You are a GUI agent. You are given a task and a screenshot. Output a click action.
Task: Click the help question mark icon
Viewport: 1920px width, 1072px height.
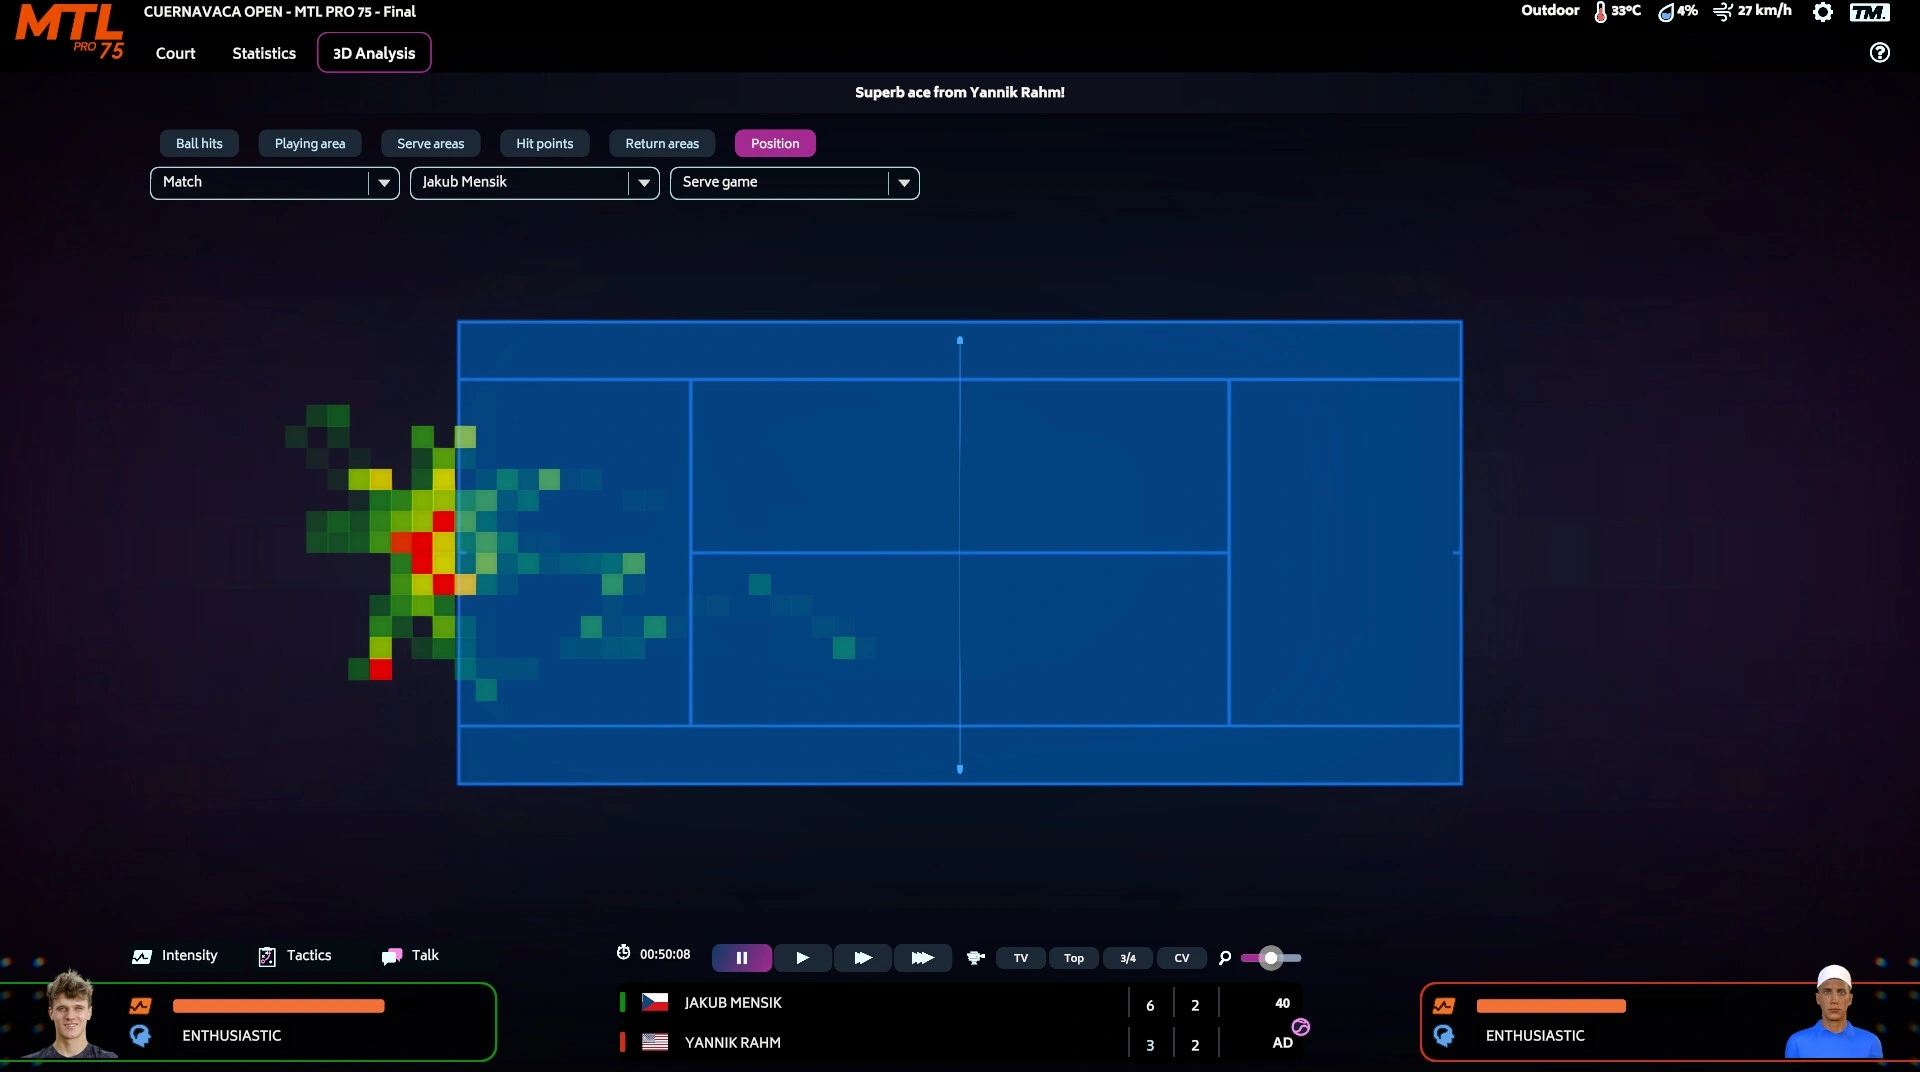[x=1879, y=53]
